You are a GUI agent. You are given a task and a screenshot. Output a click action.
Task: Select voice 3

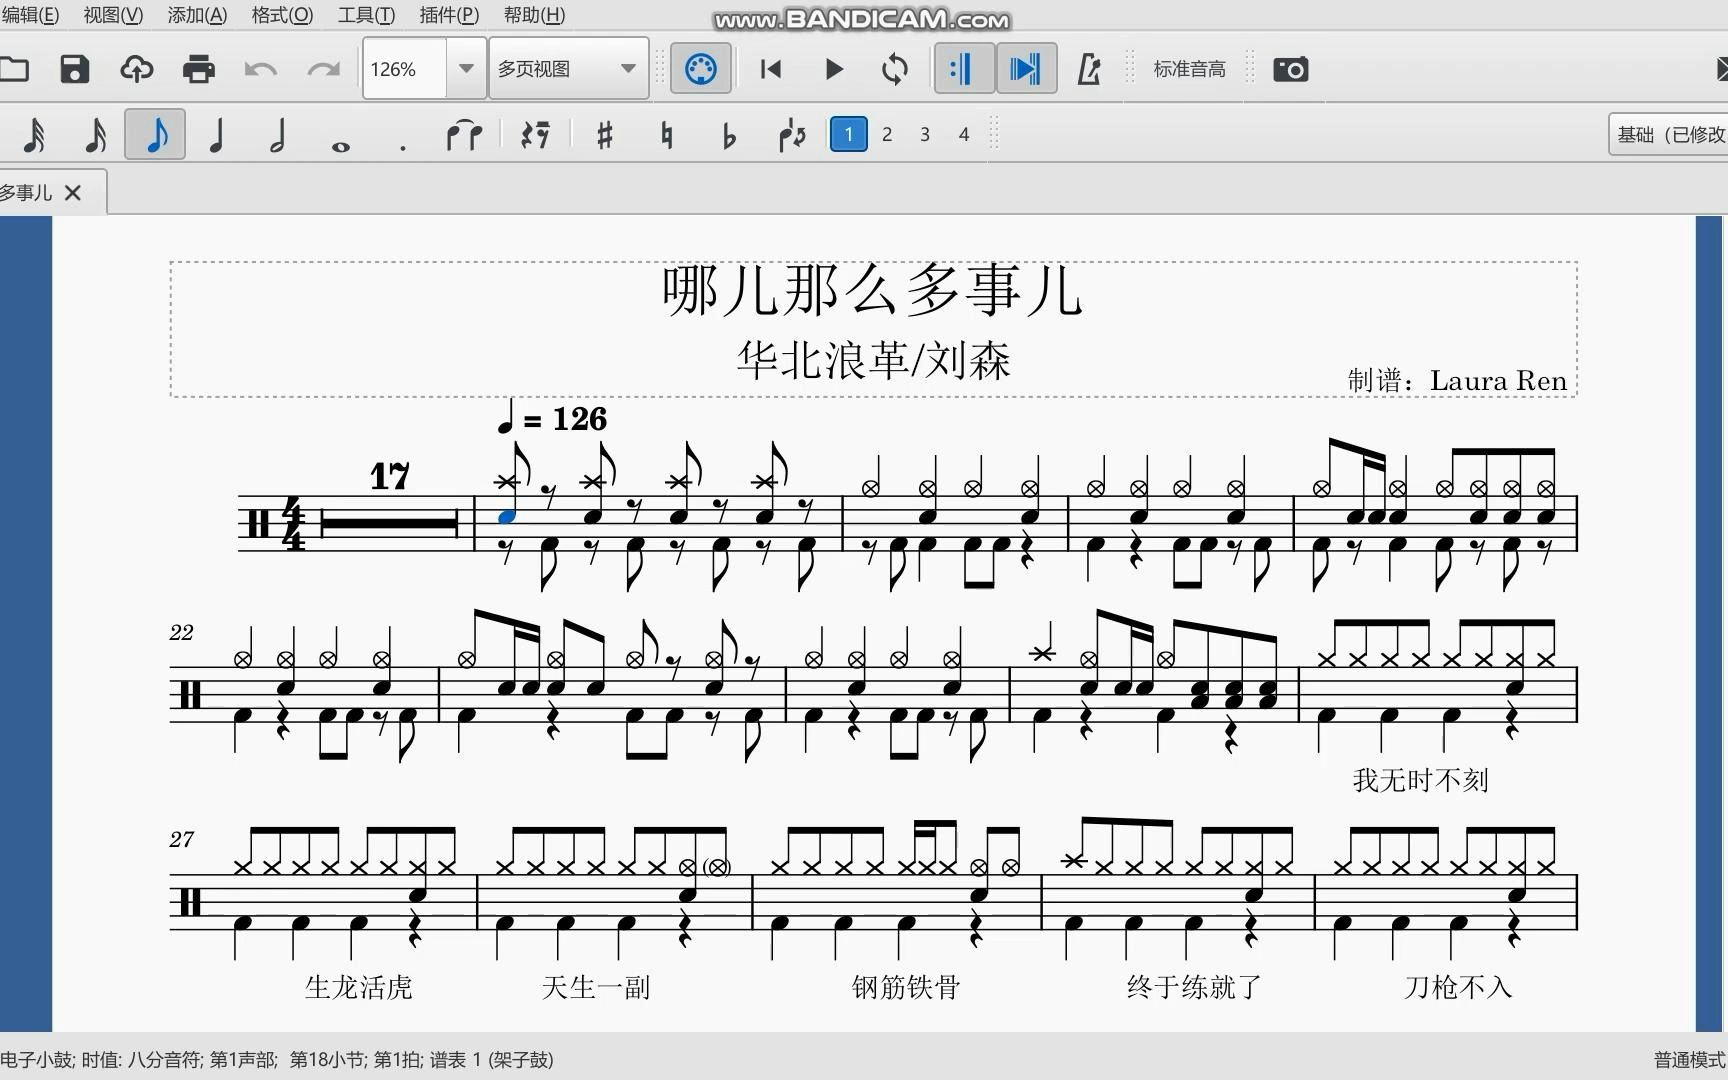pyautogui.click(x=925, y=134)
